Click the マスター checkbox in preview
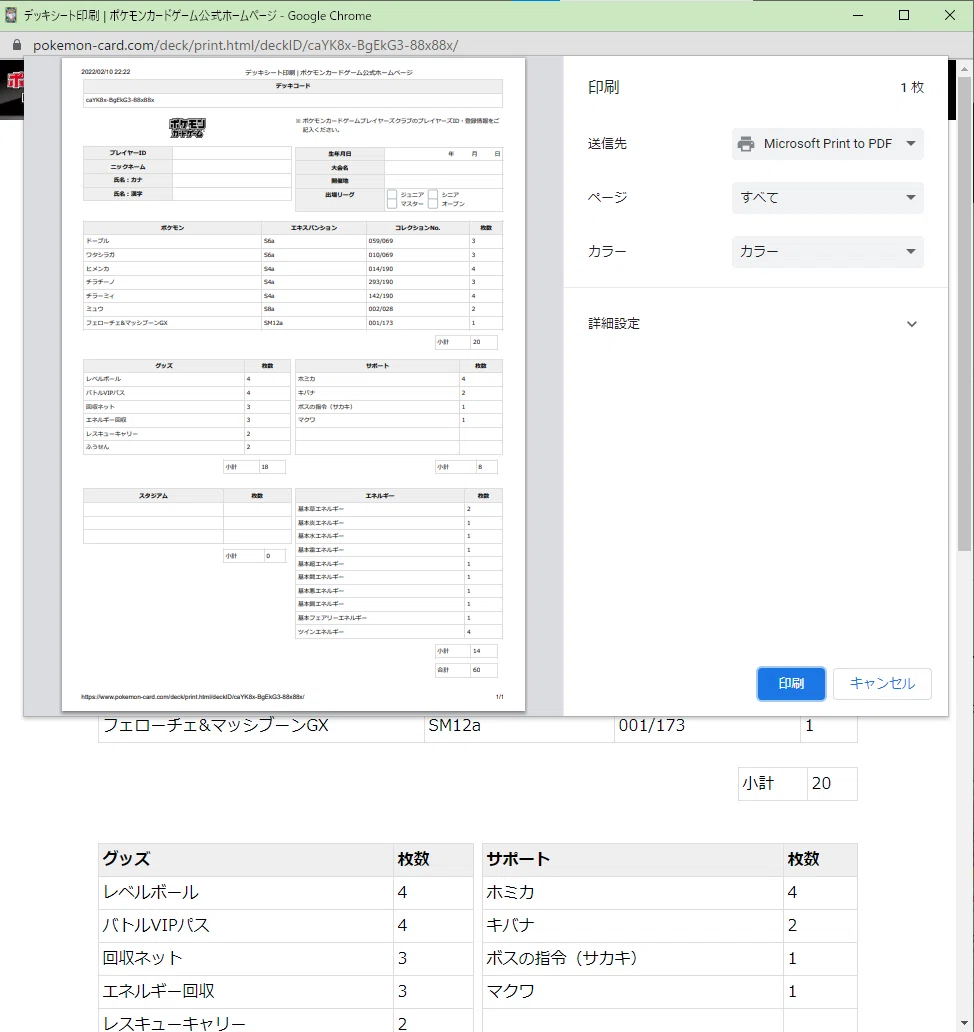This screenshot has height=1032, width=974. [392, 204]
